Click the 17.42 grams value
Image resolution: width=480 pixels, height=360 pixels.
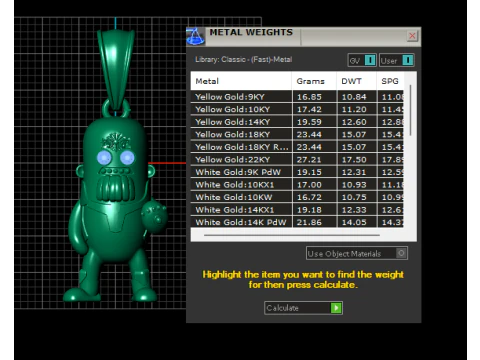(x=309, y=109)
